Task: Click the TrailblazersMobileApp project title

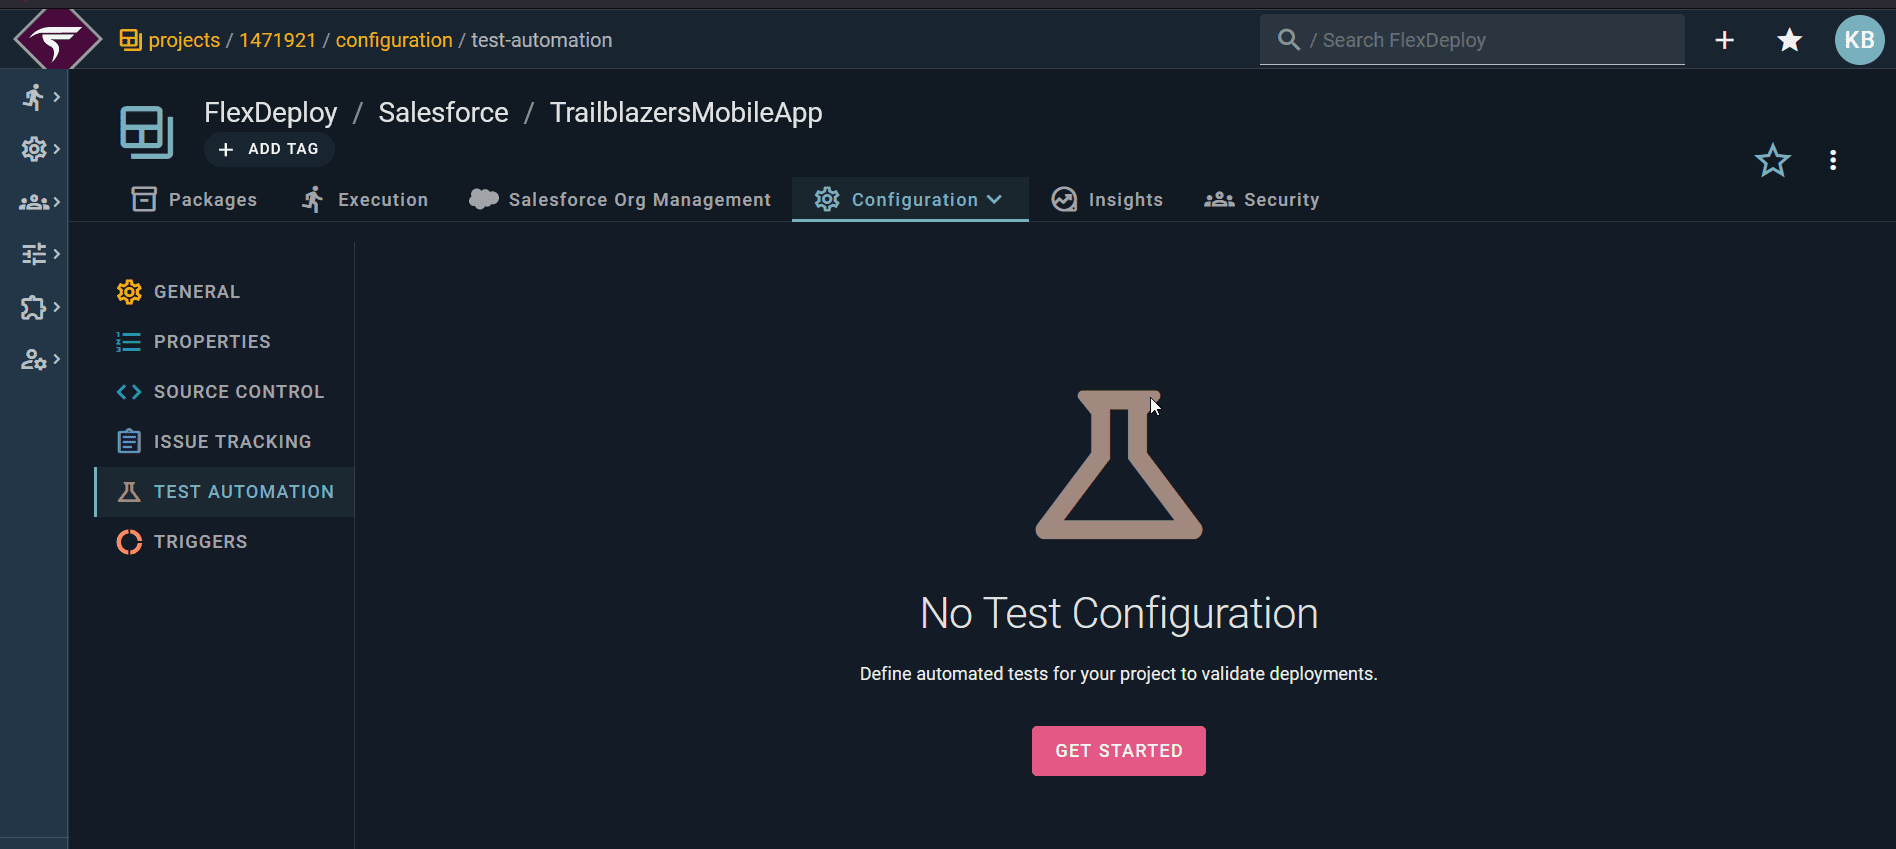Action: click(686, 113)
